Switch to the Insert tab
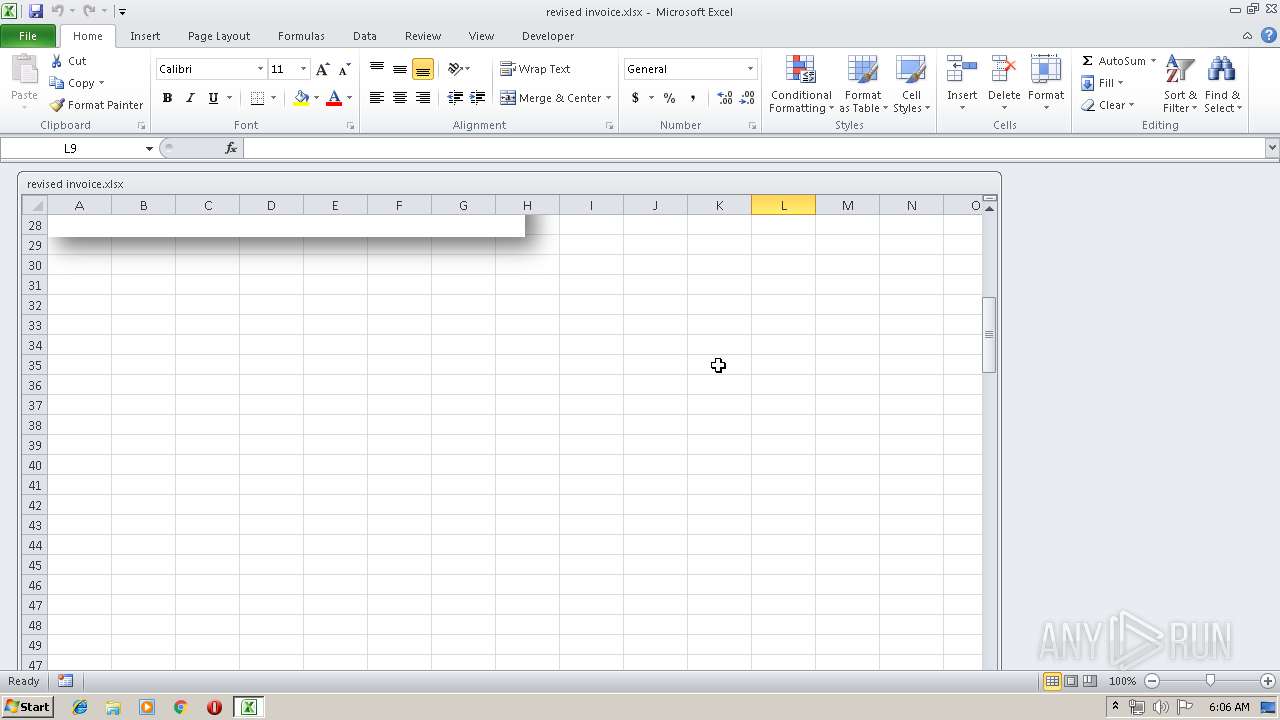This screenshot has width=1280, height=720. point(145,36)
